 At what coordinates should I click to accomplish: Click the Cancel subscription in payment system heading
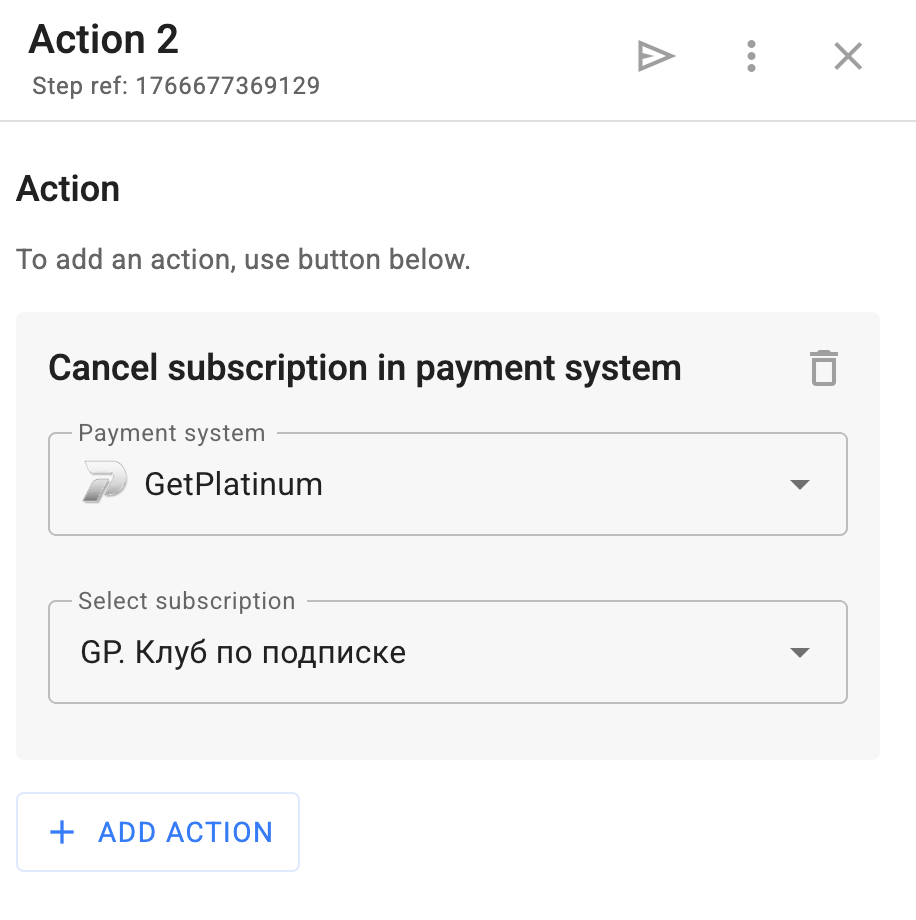(x=365, y=368)
